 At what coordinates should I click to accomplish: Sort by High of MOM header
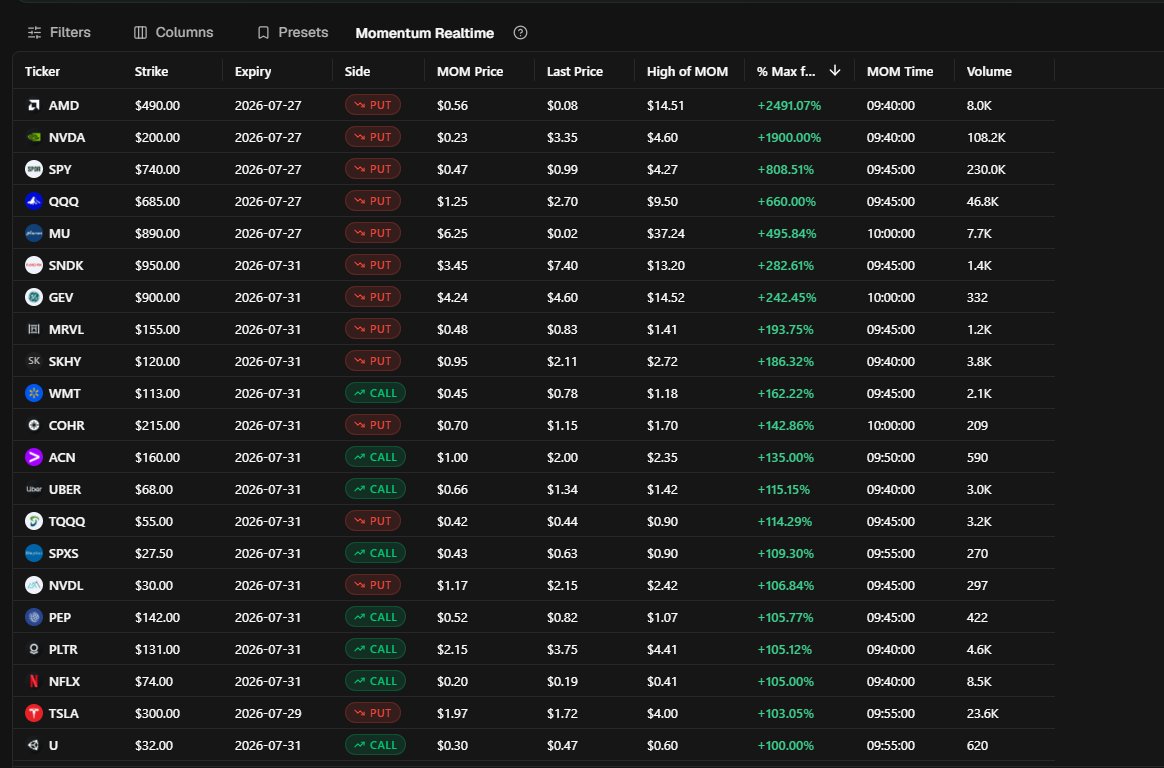coord(687,71)
